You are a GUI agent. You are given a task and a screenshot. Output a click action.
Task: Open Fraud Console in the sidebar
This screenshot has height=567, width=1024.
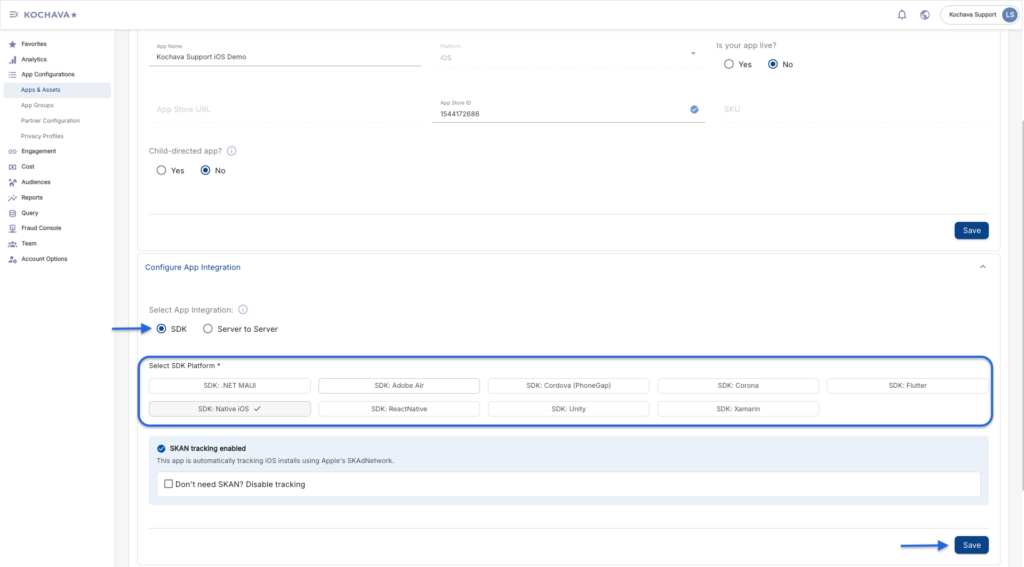coord(41,228)
